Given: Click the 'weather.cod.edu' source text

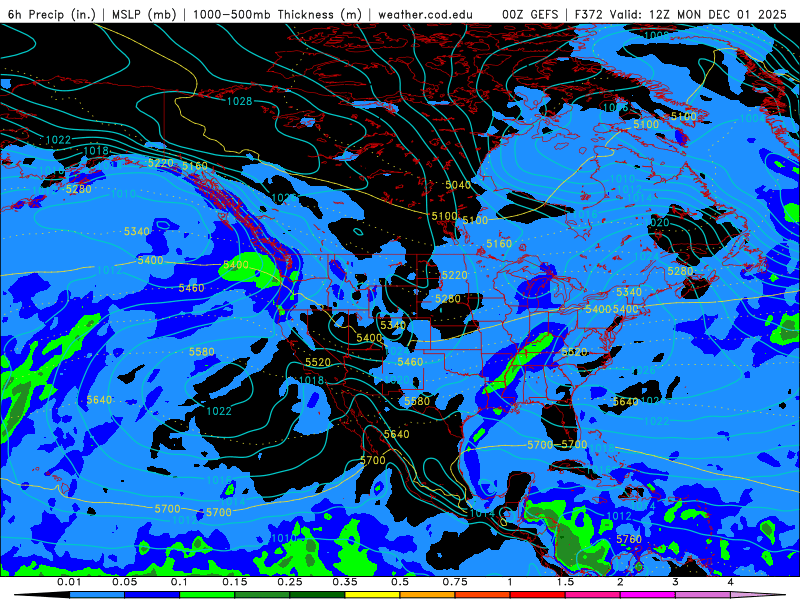Looking at the screenshot, I should click(425, 14).
